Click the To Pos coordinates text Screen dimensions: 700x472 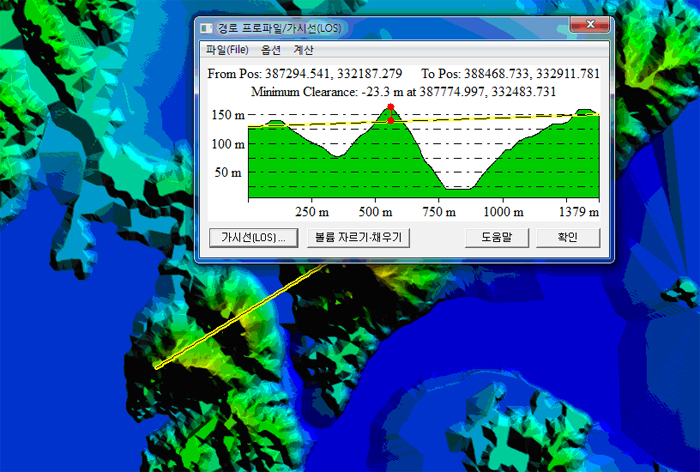[x=510, y=74]
